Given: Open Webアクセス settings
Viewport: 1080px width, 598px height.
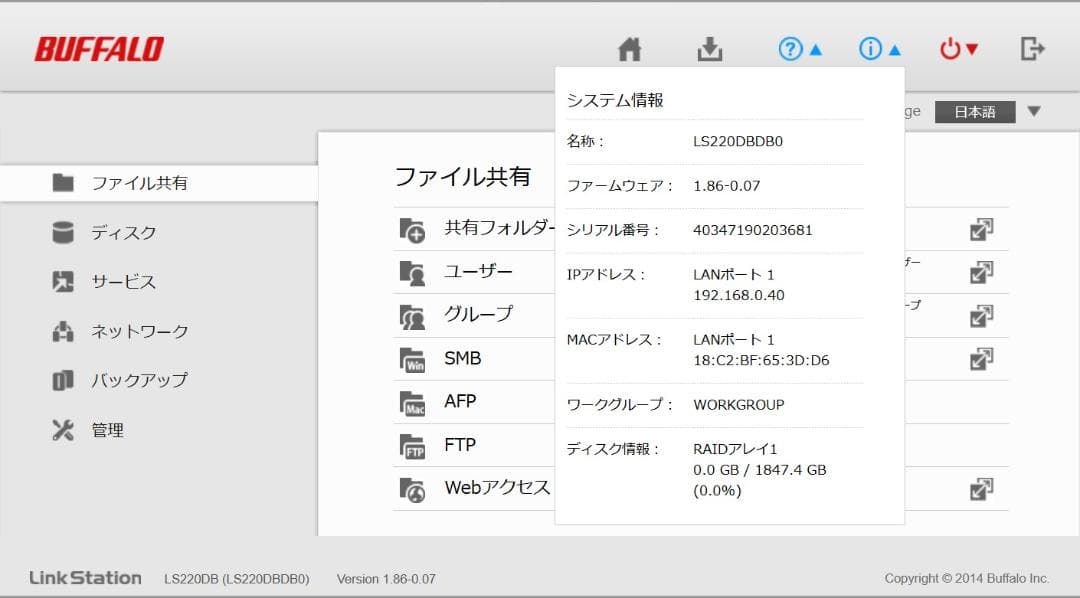Looking at the screenshot, I should (497, 488).
